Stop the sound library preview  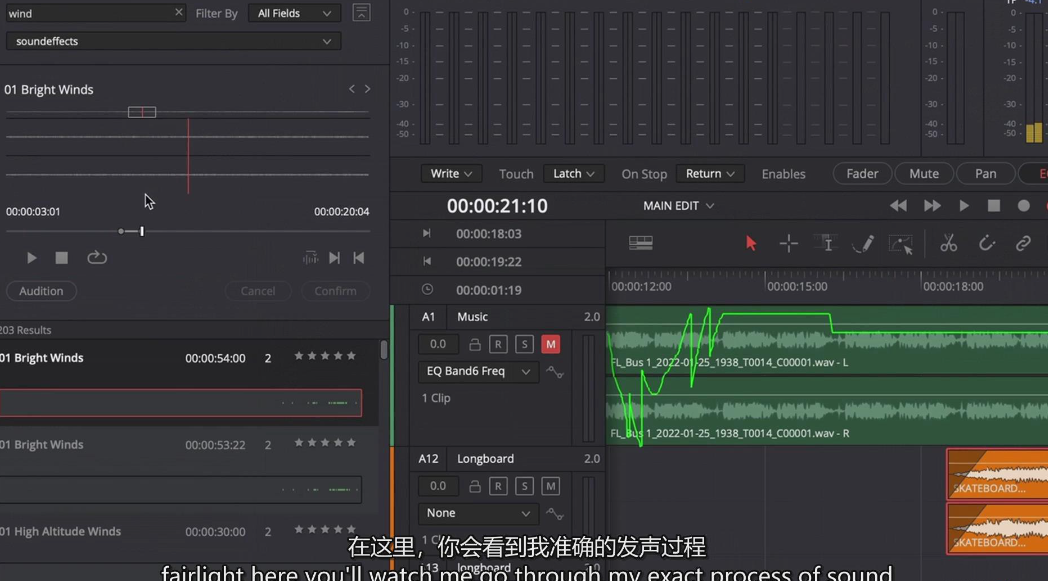[62, 258]
